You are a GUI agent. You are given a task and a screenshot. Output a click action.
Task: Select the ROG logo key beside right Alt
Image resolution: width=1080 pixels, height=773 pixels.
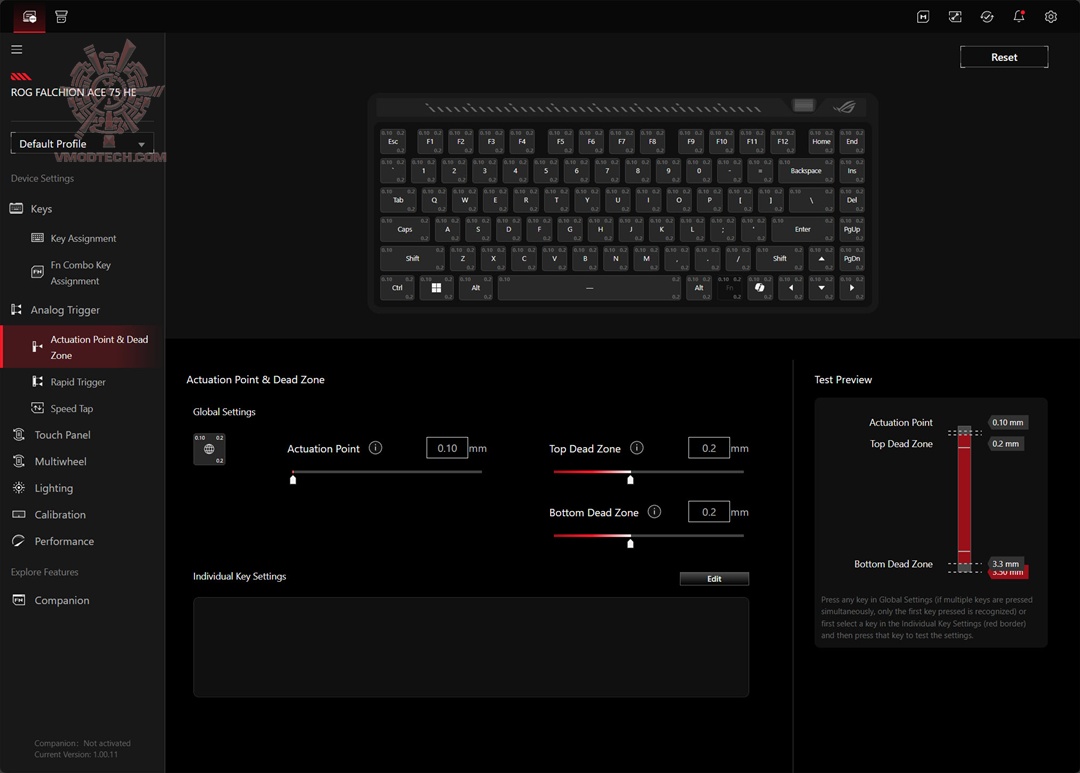coord(760,287)
